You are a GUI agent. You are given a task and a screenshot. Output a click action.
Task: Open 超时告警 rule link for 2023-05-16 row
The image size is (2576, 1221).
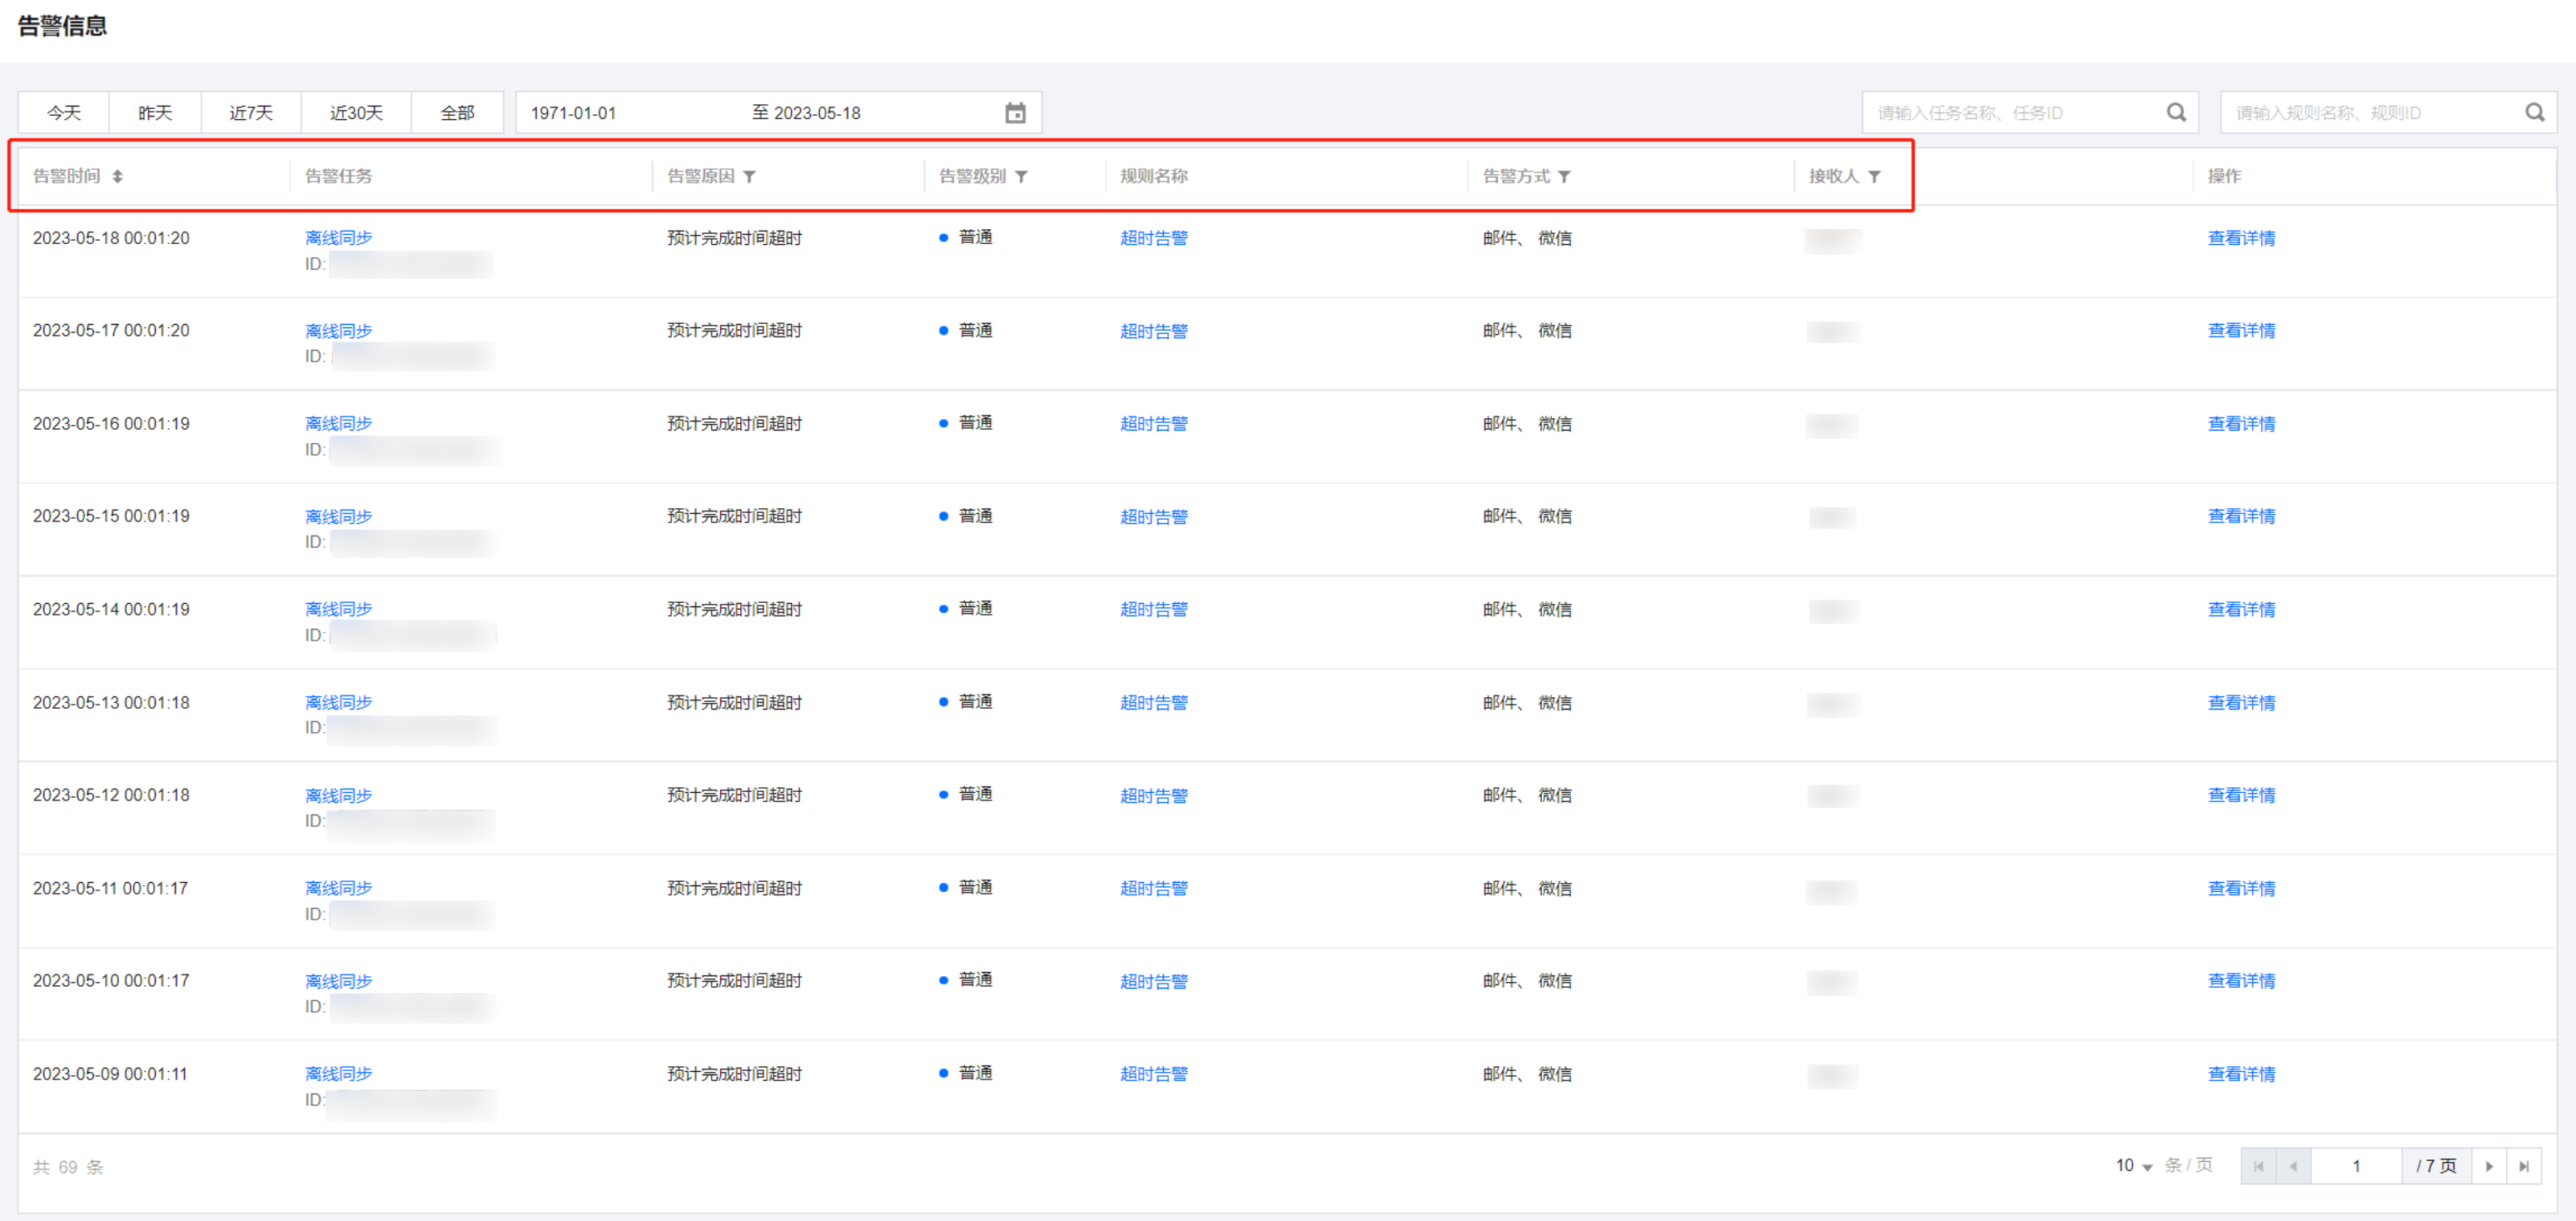pyautogui.click(x=1153, y=424)
